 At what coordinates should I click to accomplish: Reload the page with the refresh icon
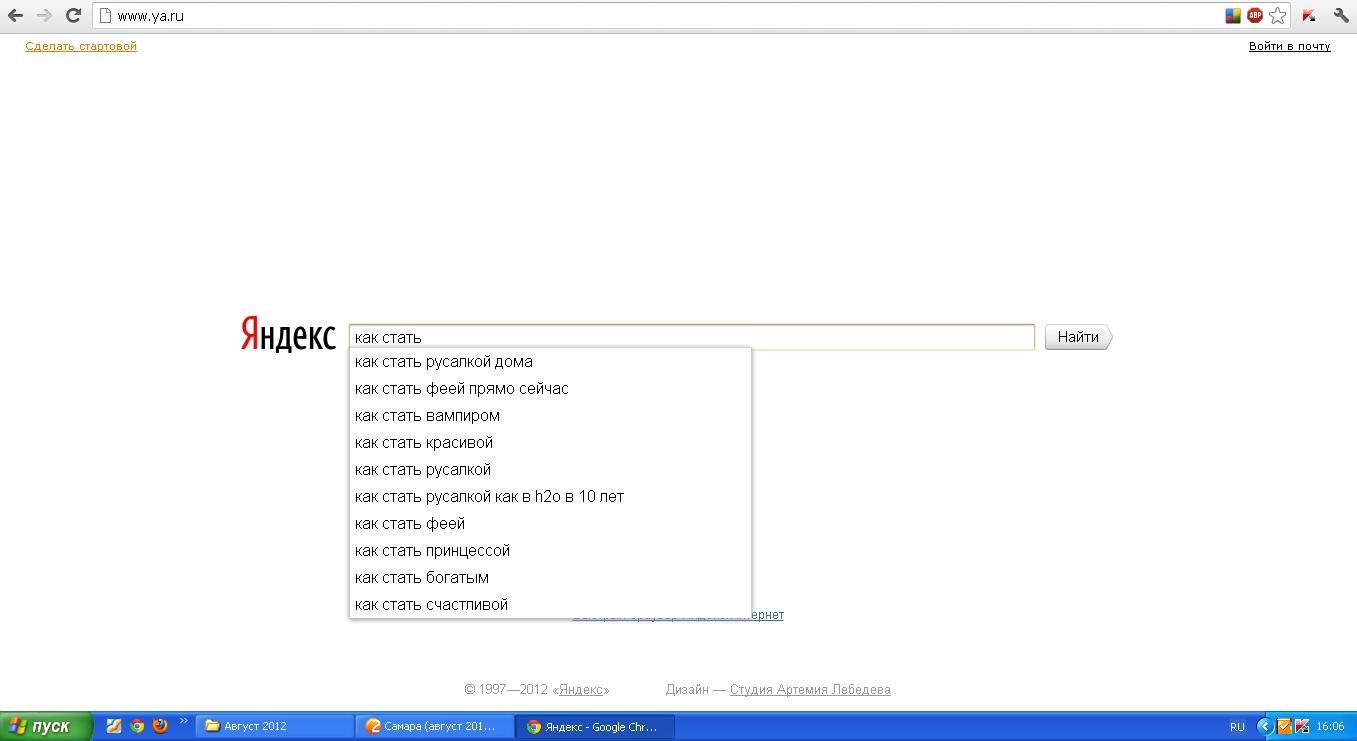73,16
